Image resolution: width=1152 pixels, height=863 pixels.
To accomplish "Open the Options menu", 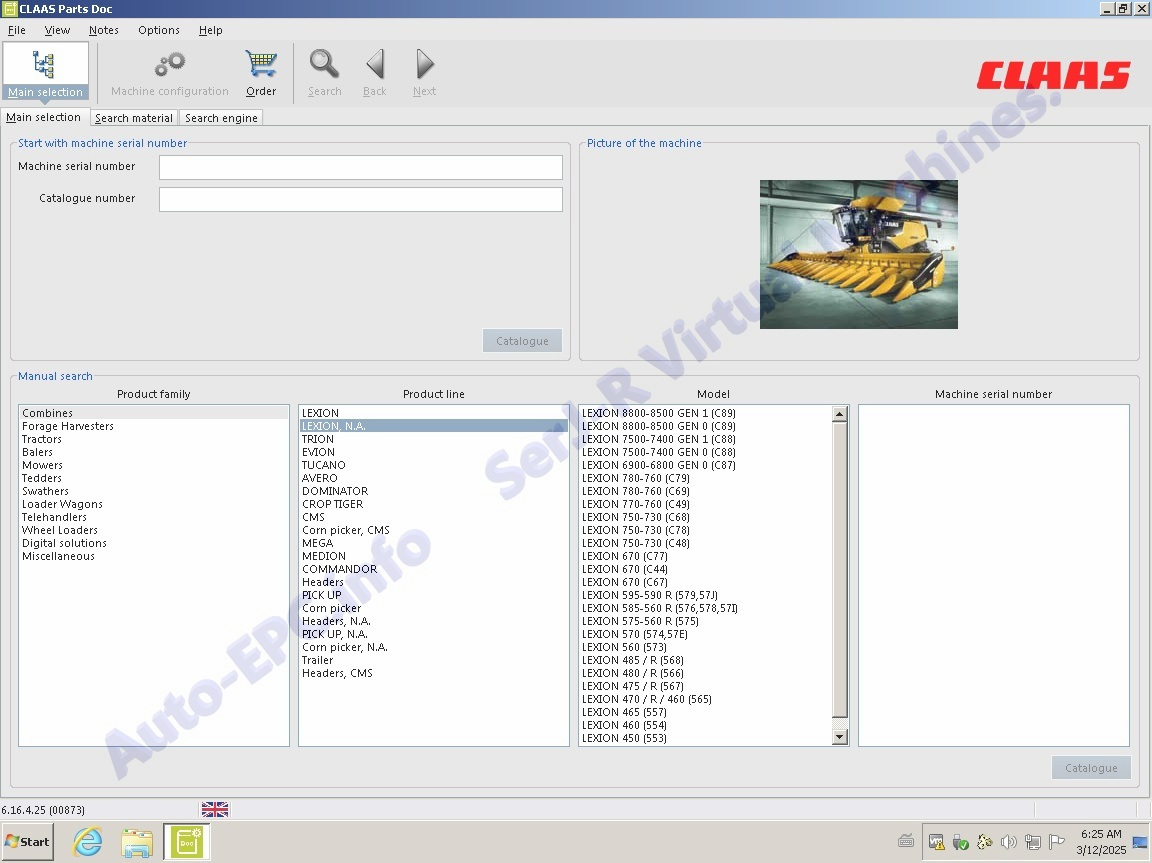I will click(x=159, y=30).
